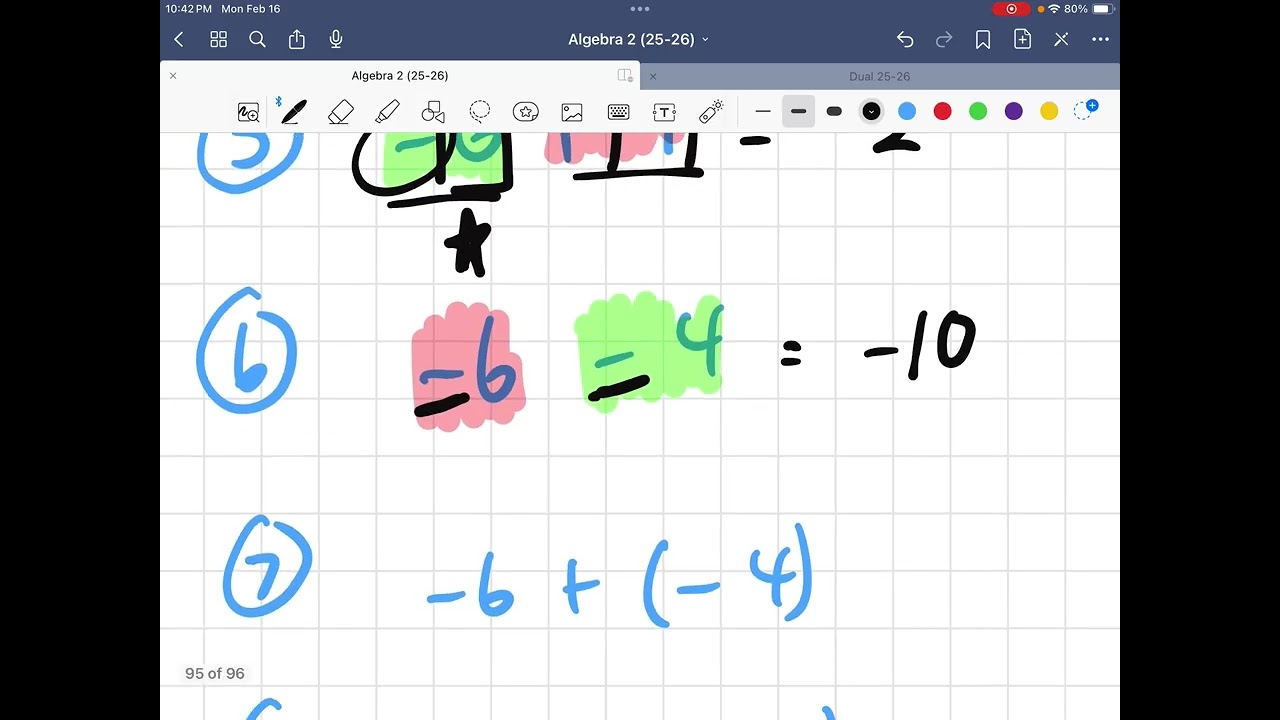Viewport: 1280px width, 720px height.
Task: Tap the three-dot multitasking control at top
Action: coord(640,8)
